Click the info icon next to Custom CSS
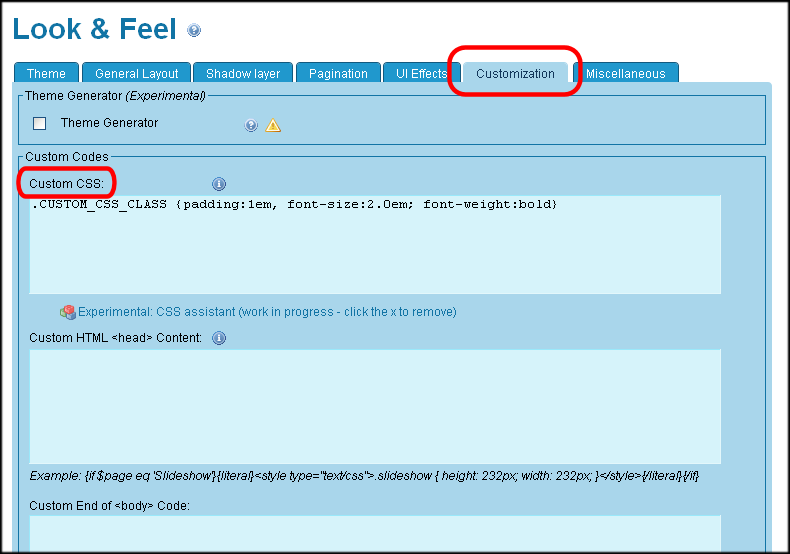 [219, 184]
